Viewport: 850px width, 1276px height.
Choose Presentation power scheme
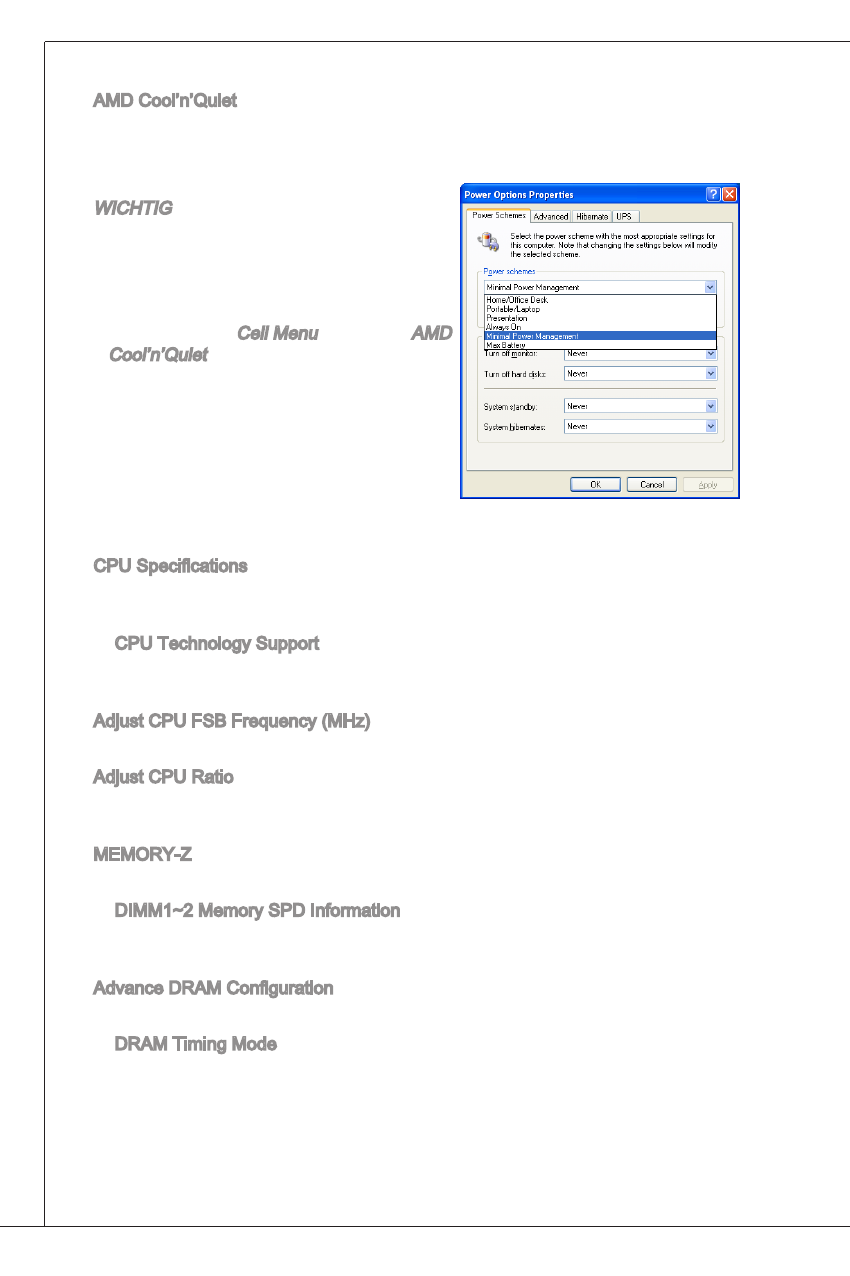click(x=600, y=318)
